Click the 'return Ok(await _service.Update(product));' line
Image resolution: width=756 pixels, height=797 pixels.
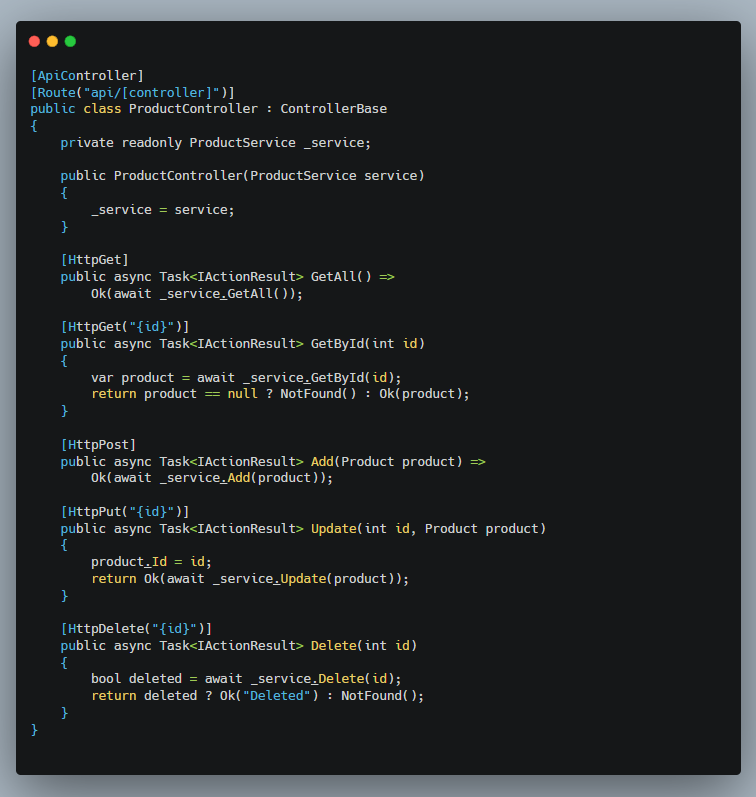(x=250, y=579)
